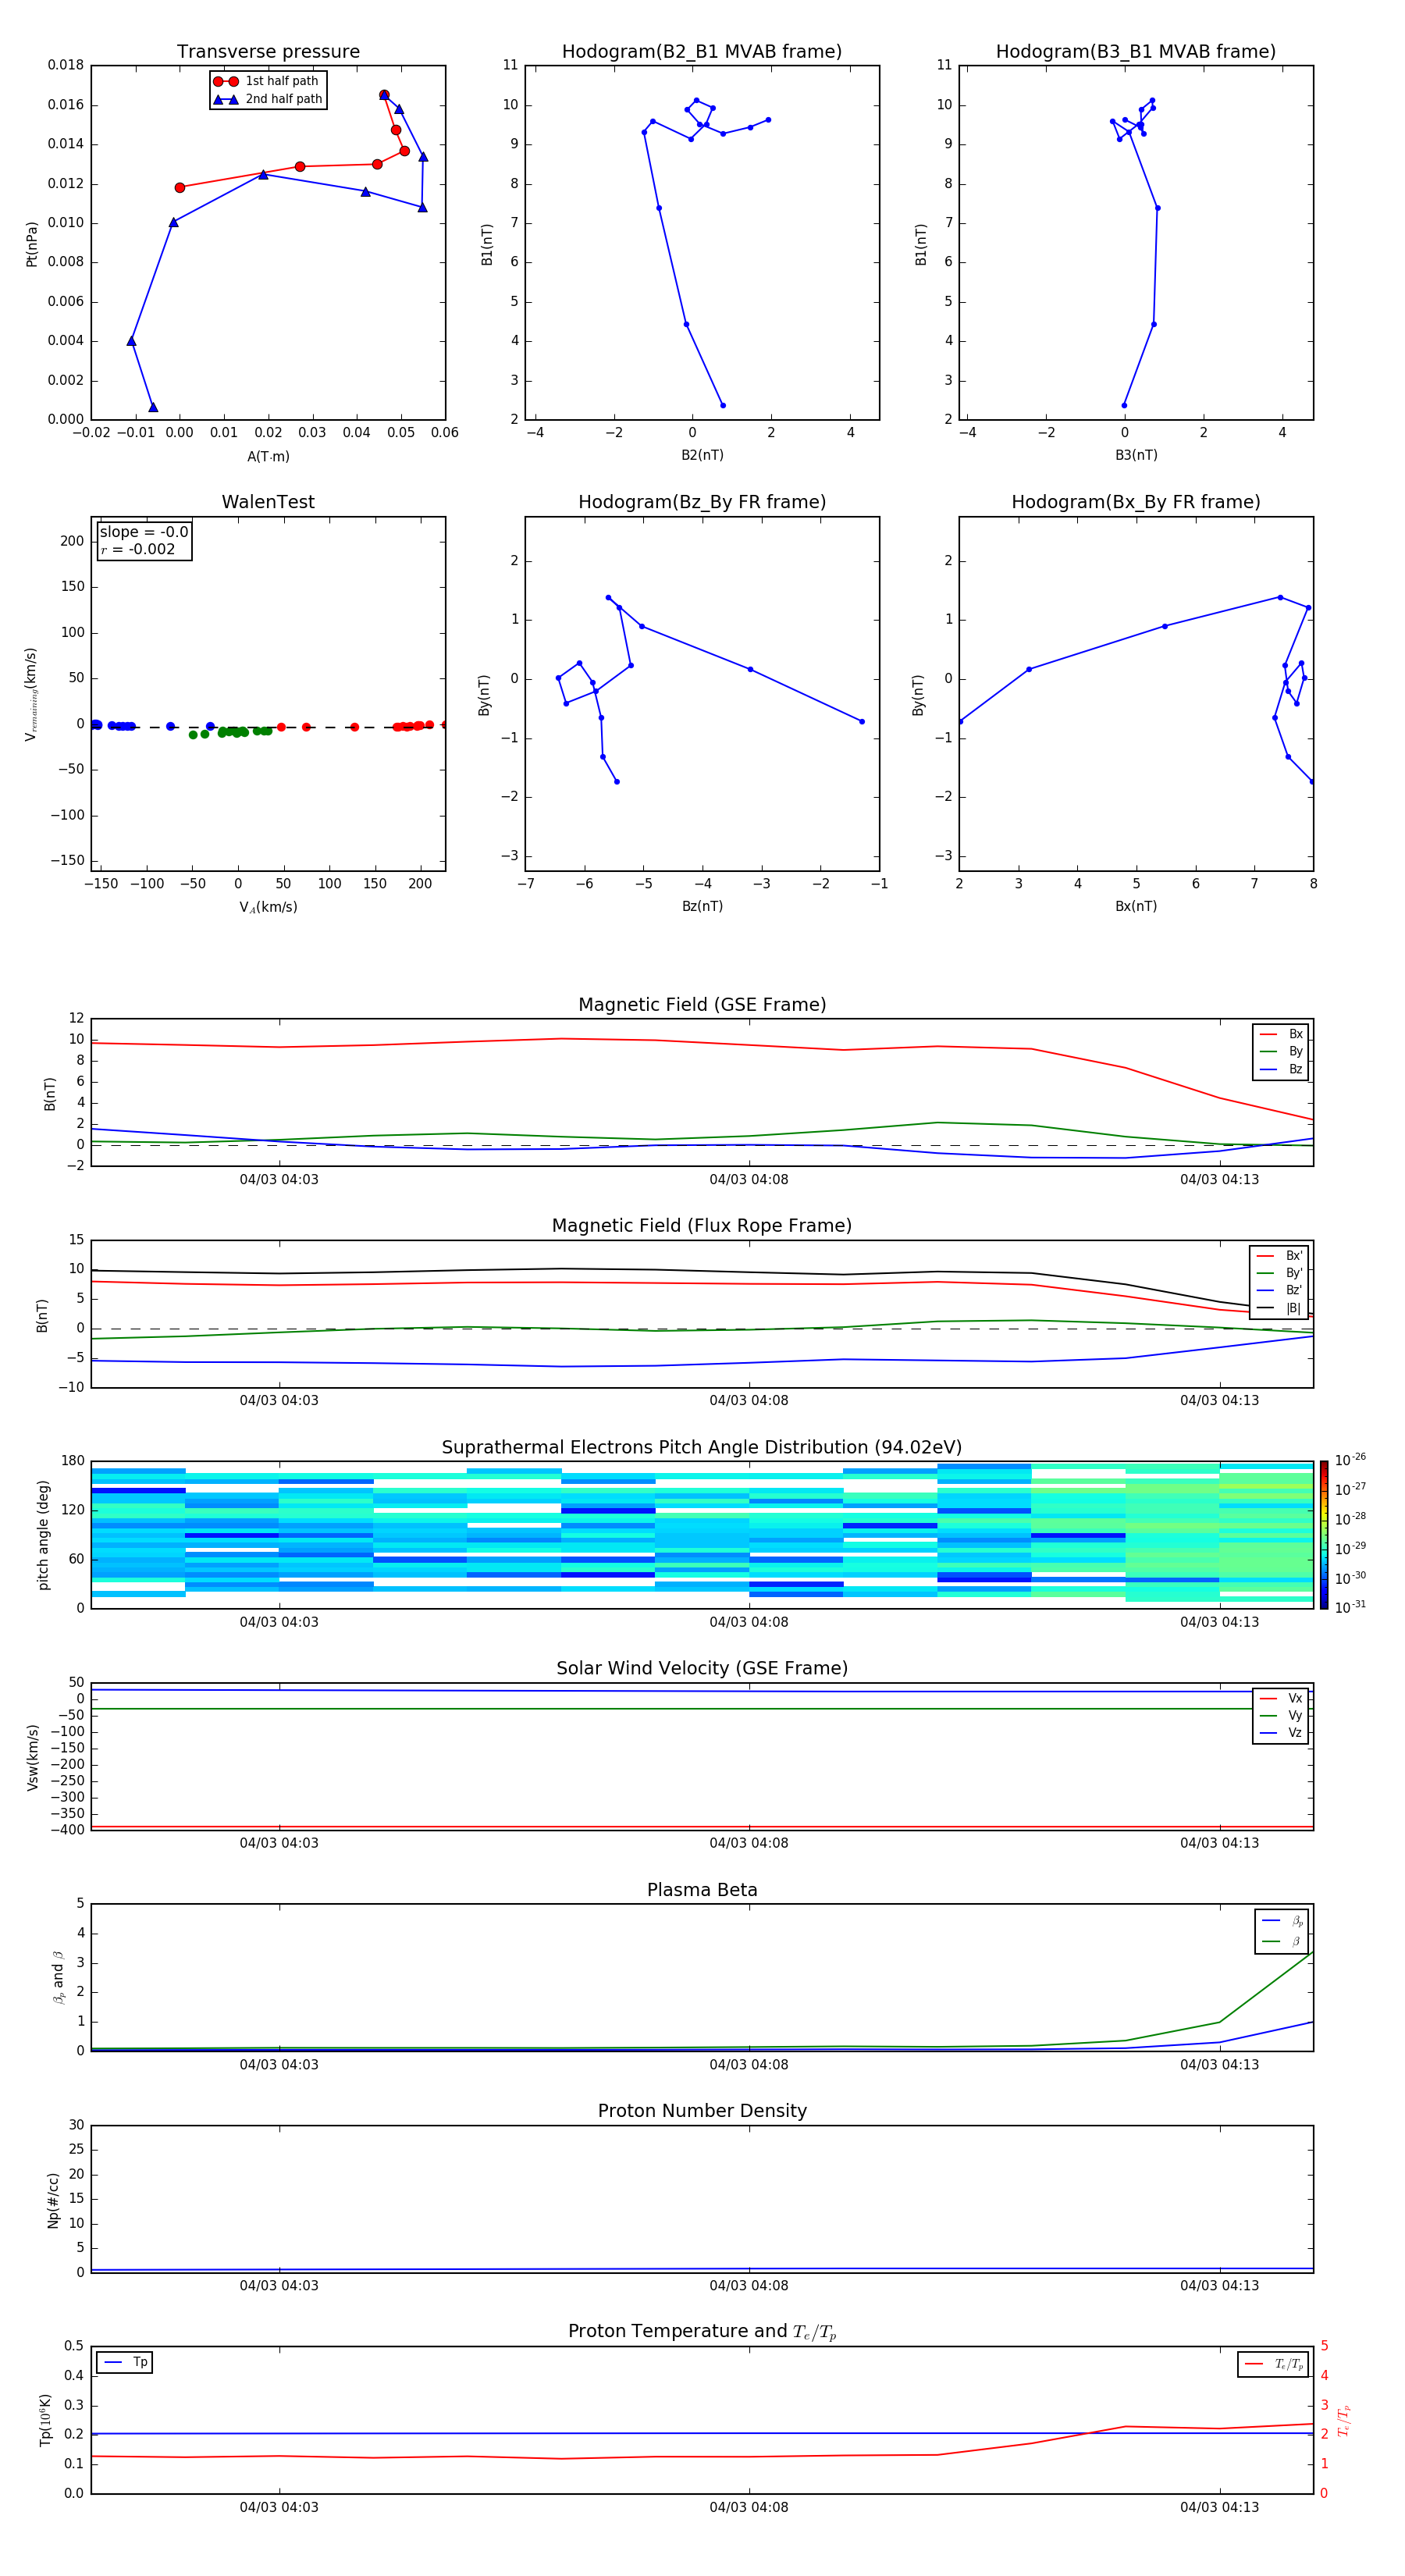Click the 'Hodogram(Bz_By FR frame)' title
Screen dimensions: 1405x2576
point(702,502)
